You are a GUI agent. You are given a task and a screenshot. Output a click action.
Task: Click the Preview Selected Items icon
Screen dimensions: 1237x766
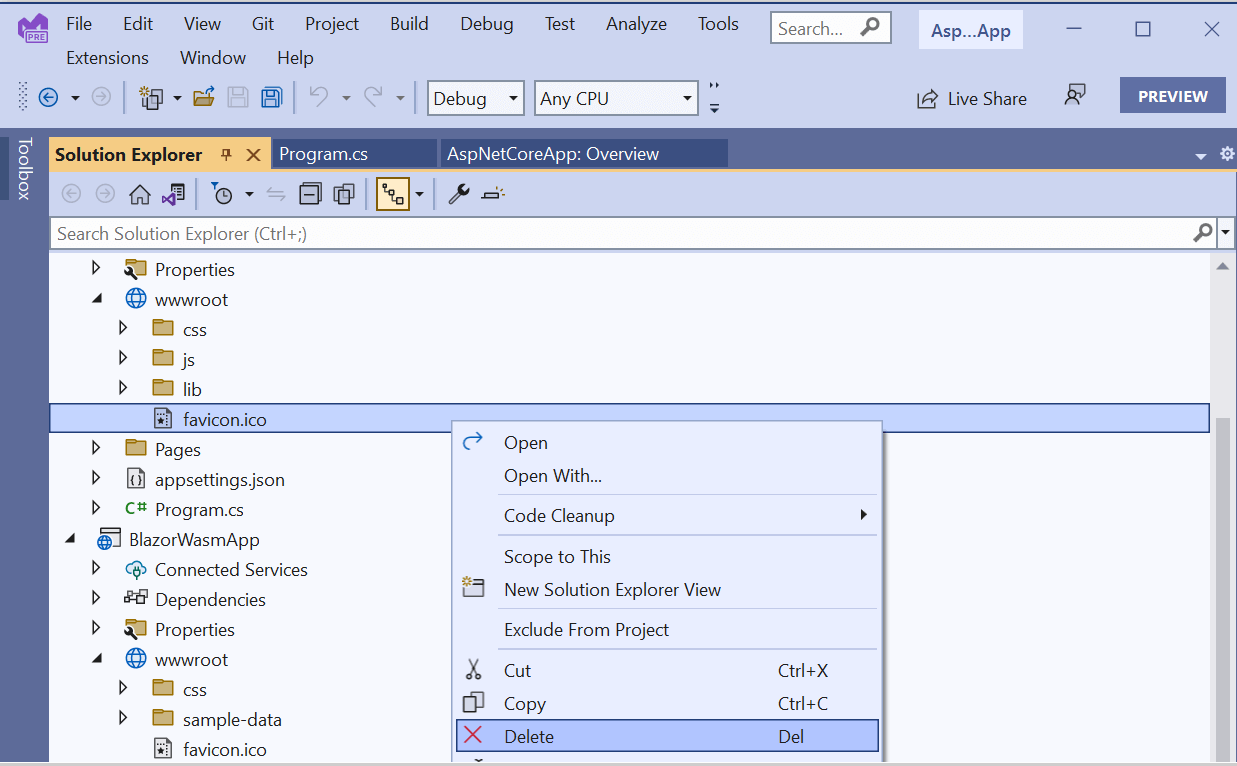(493, 194)
